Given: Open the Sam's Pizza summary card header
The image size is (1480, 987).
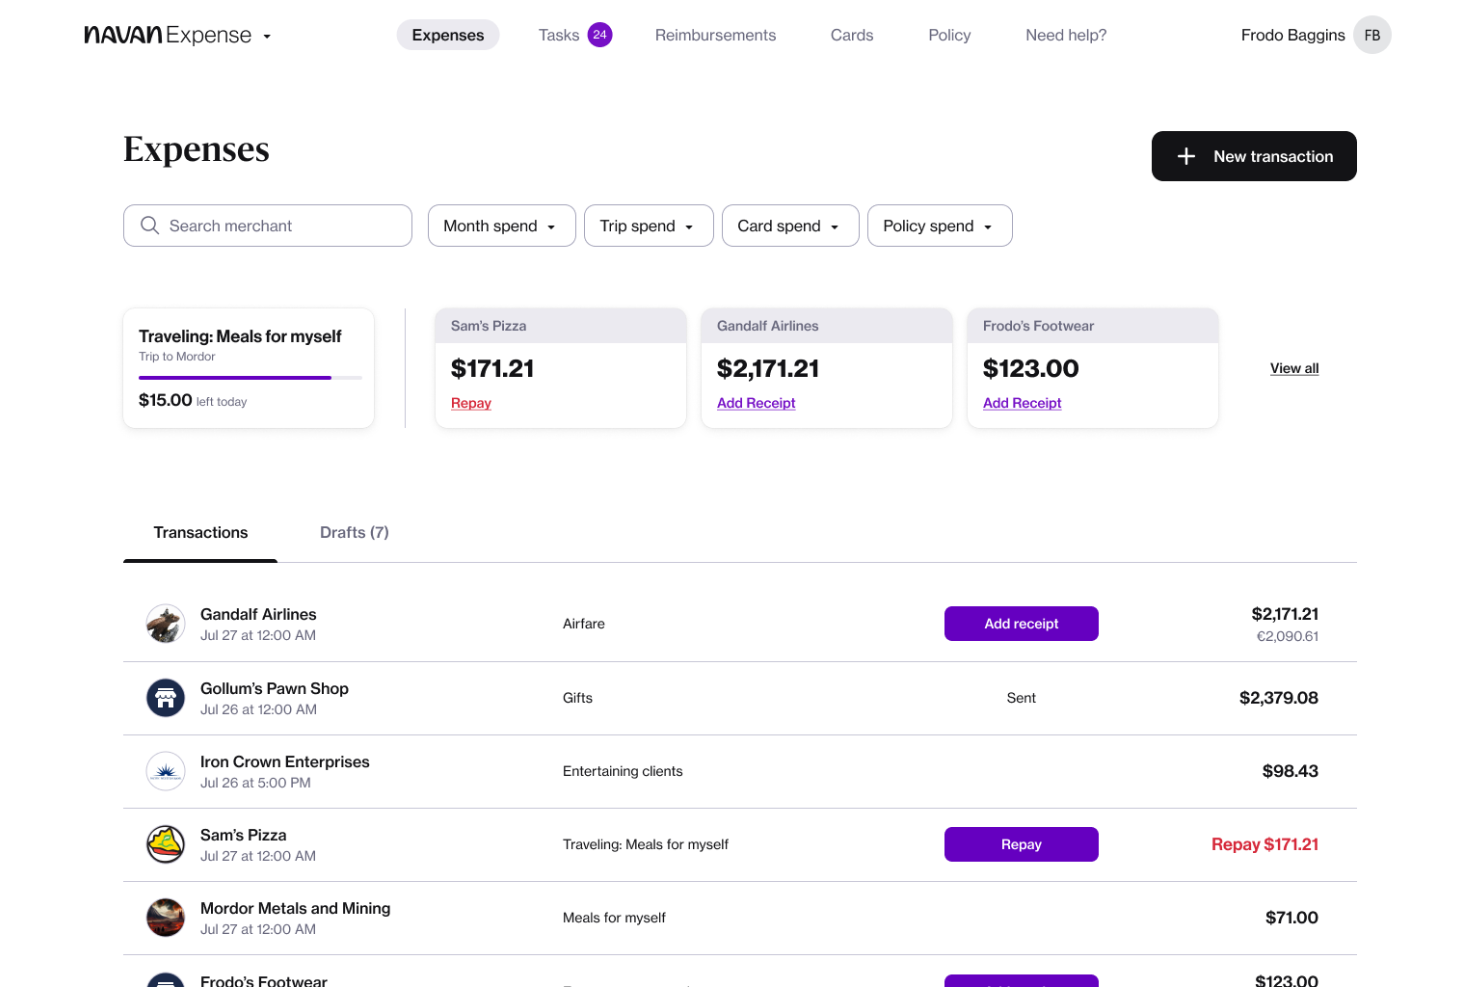Looking at the screenshot, I should (561, 326).
